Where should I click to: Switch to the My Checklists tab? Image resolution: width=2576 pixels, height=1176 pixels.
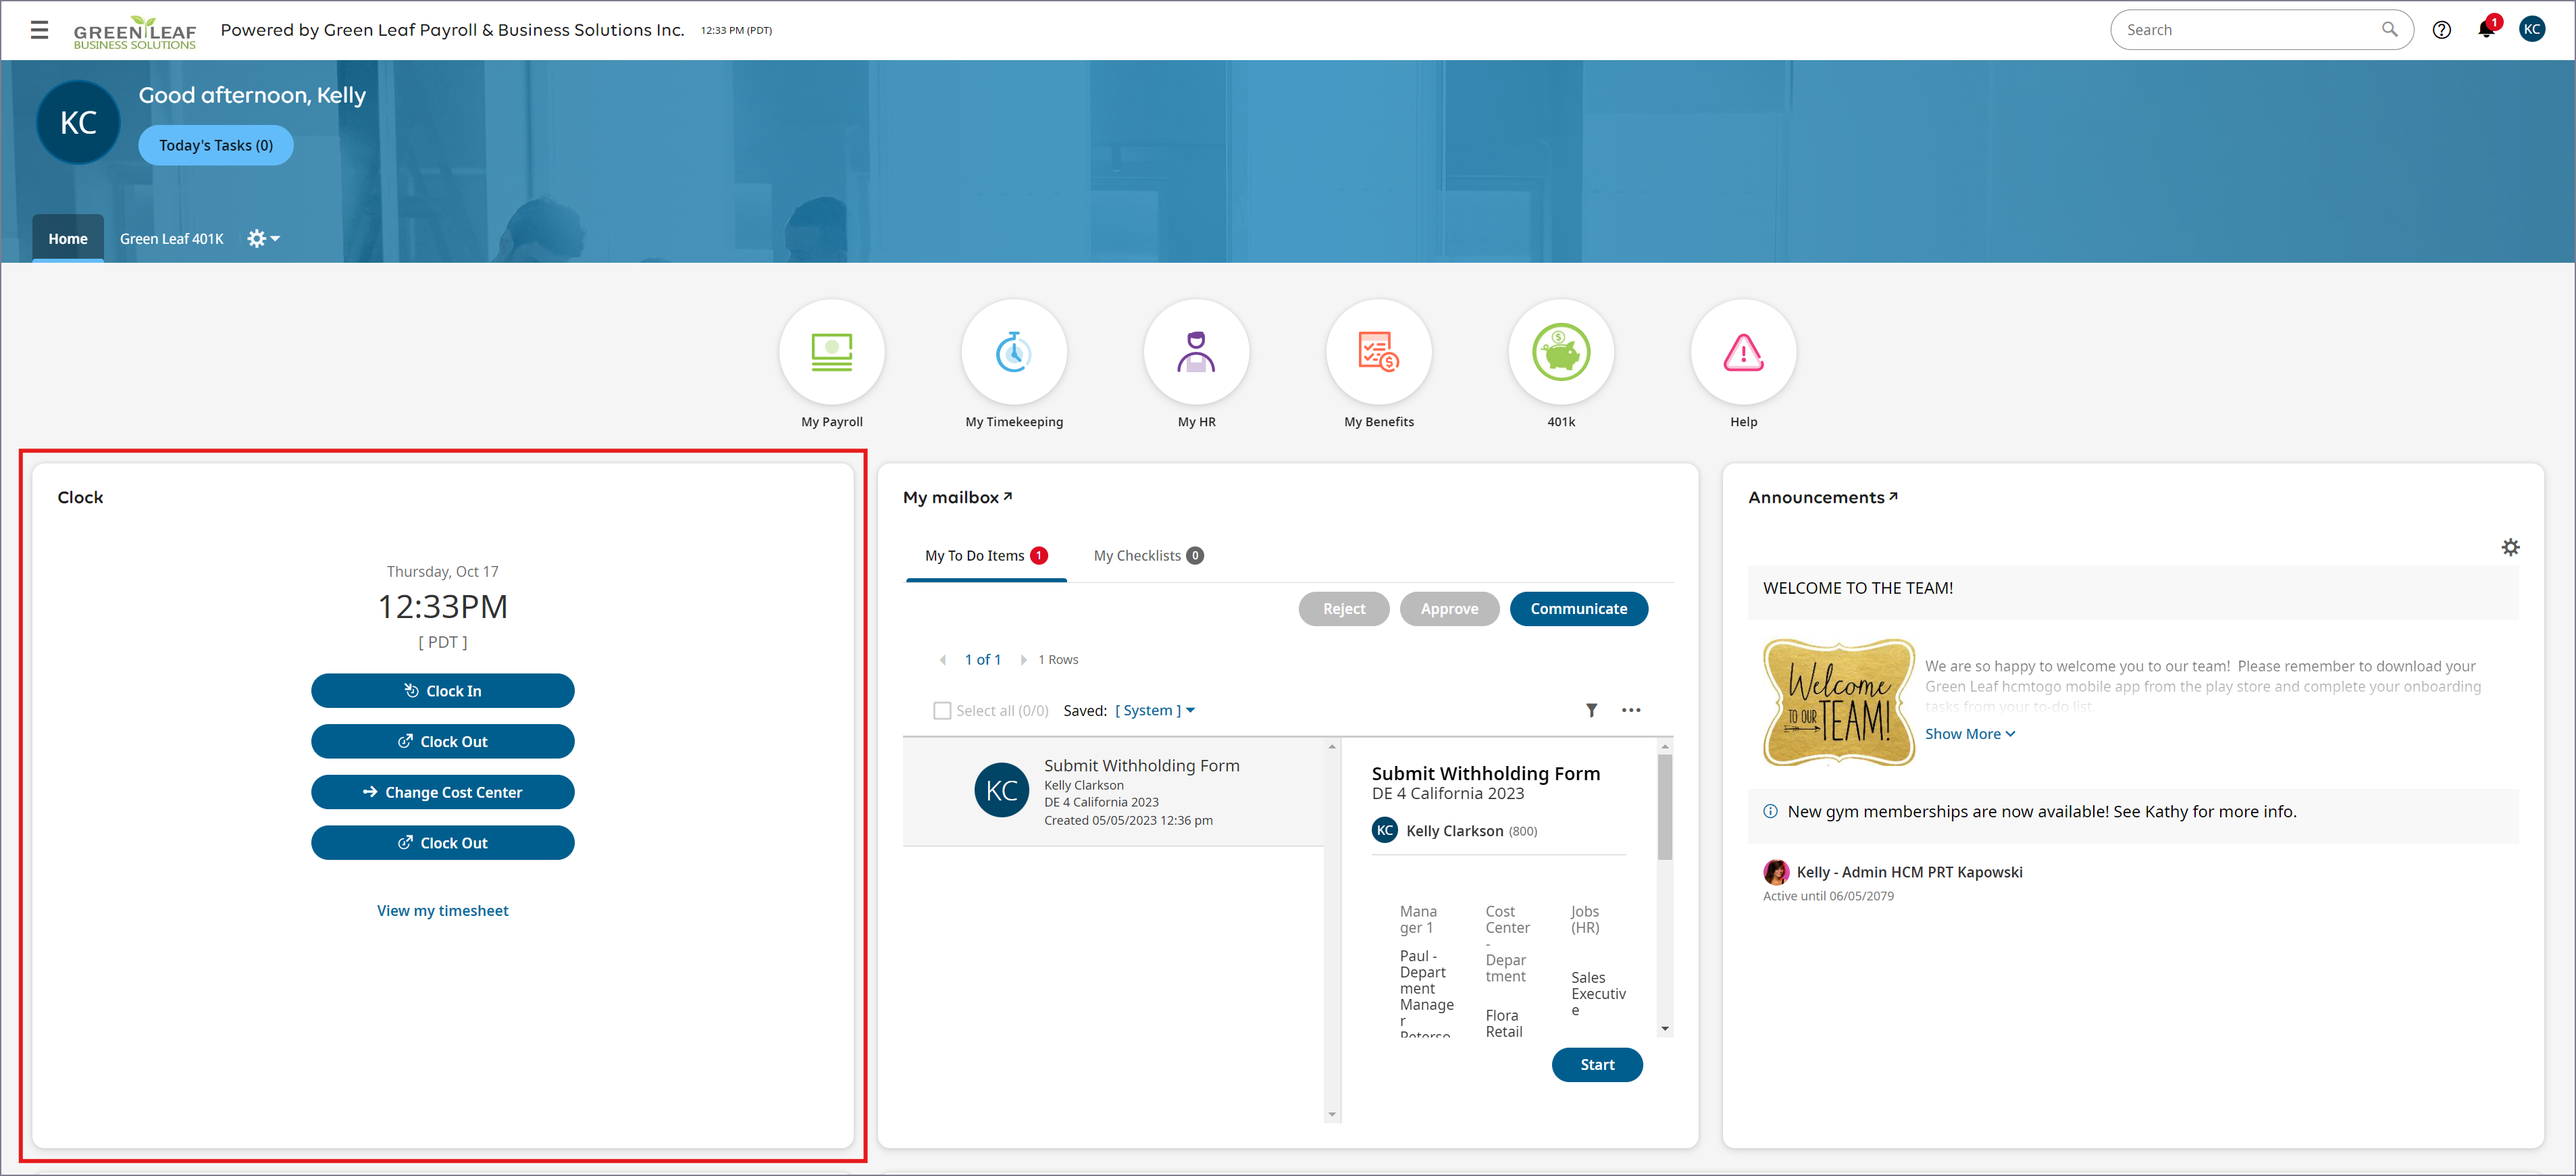pos(1147,556)
